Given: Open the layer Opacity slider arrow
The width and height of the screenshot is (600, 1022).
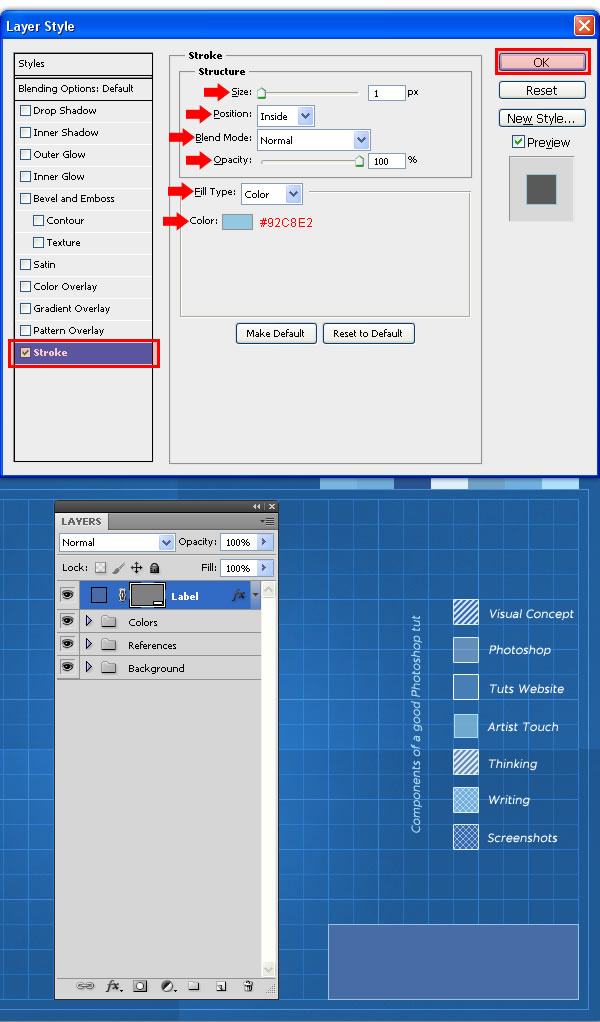Looking at the screenshot, I should pos(264,542).
